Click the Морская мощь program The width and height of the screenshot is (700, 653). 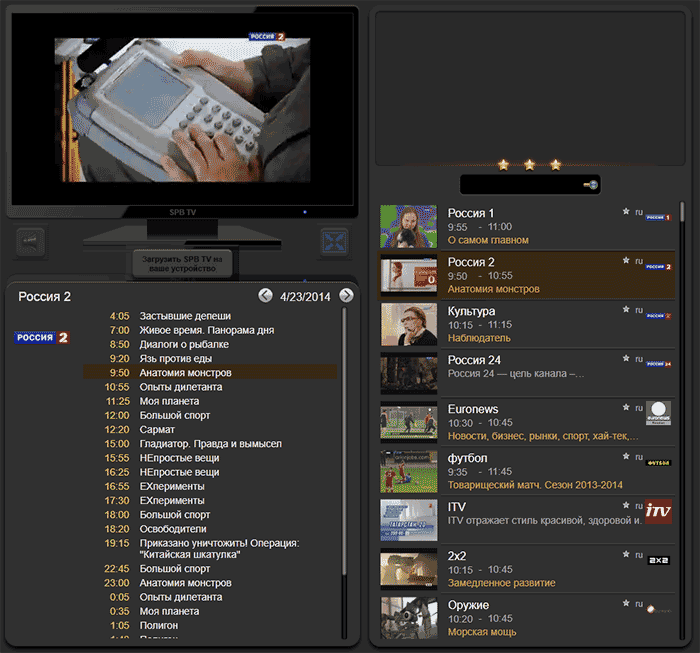tap(482, 632)
